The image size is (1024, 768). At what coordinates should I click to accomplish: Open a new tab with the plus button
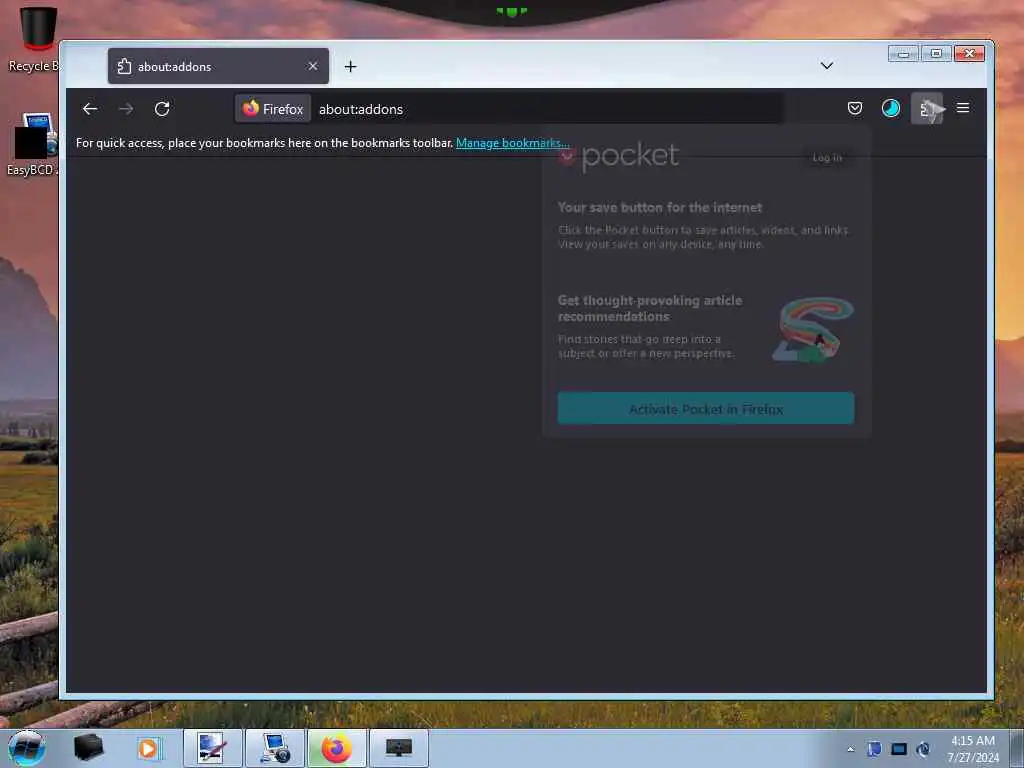351,67
